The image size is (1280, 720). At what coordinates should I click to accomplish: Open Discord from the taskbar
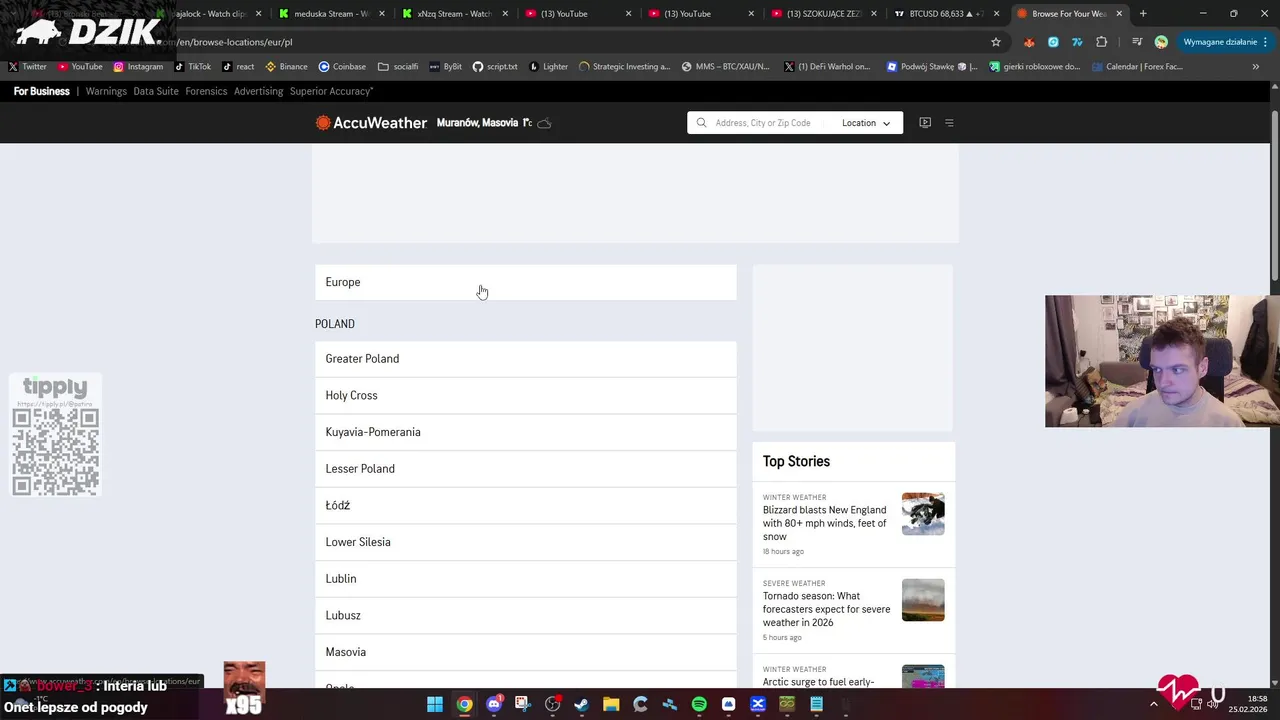494,704
